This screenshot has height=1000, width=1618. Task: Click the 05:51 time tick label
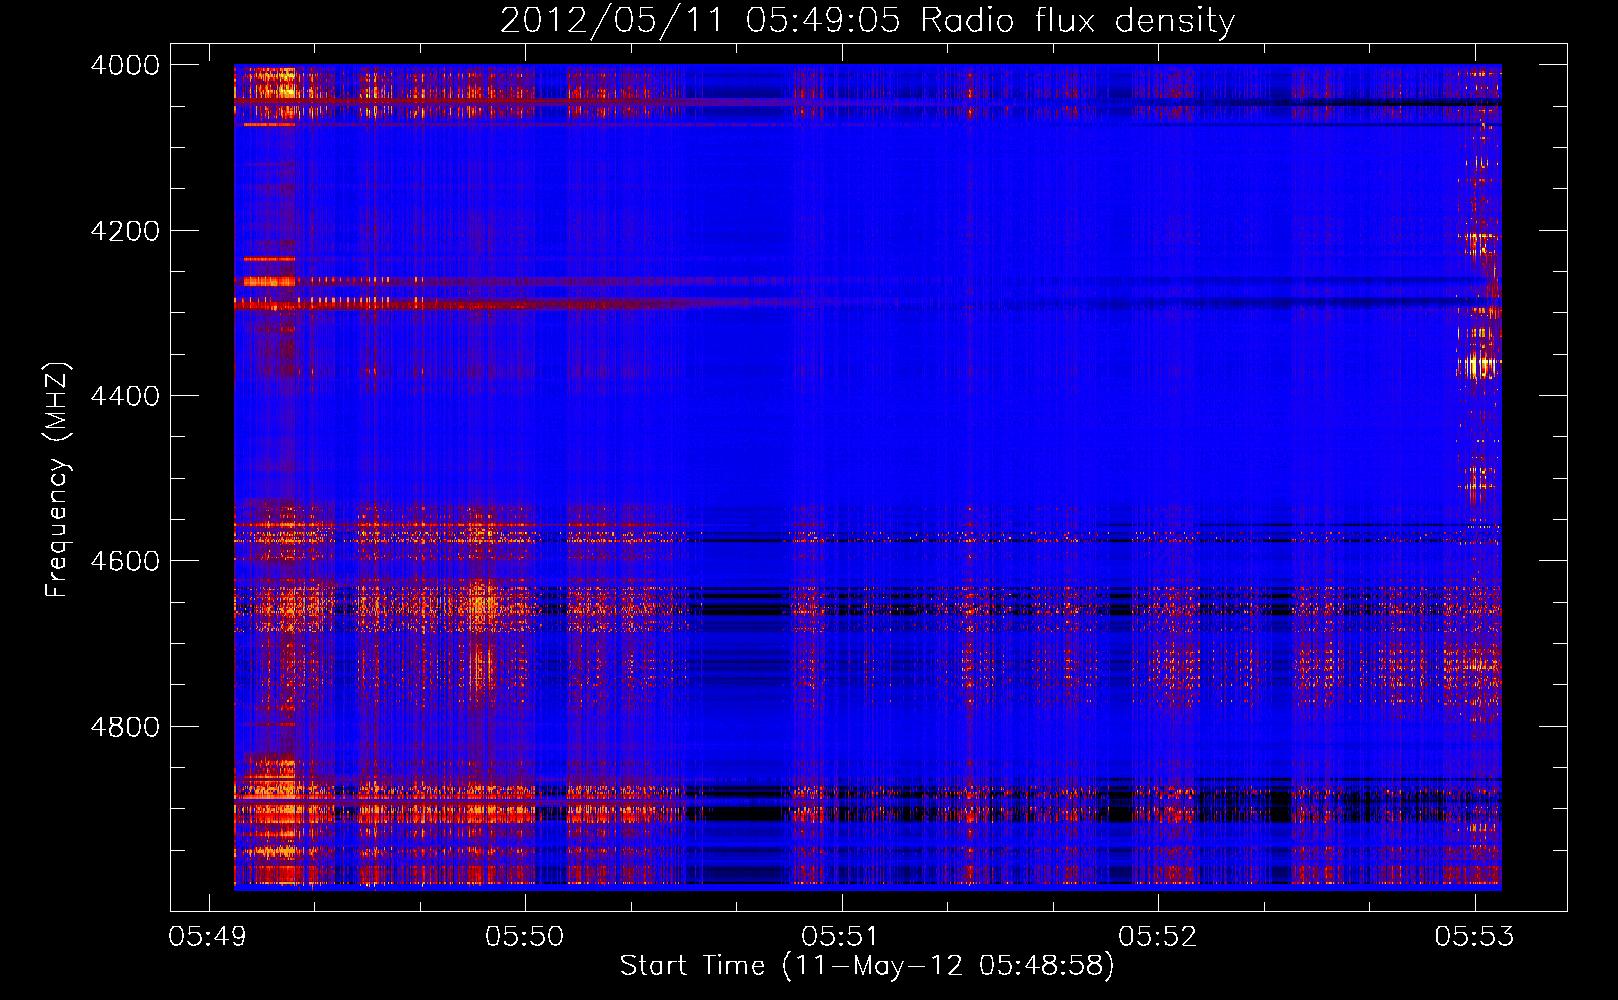pos(841,937)
